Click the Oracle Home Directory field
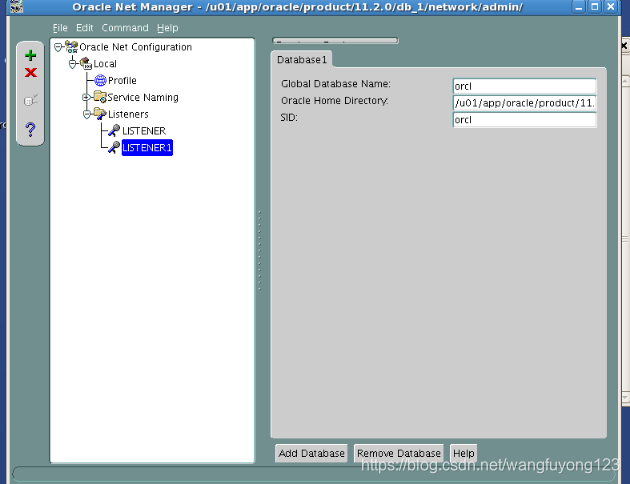The image size is (630, 484). tap(524, 103)
